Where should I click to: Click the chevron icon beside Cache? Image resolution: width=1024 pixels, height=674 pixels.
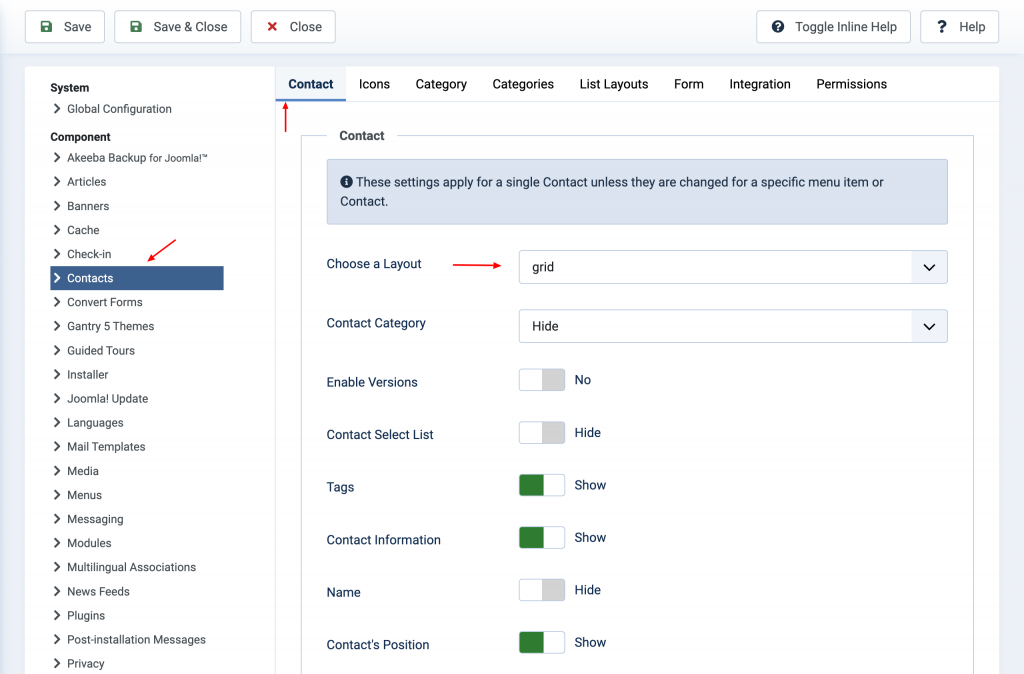pos(57,230)
